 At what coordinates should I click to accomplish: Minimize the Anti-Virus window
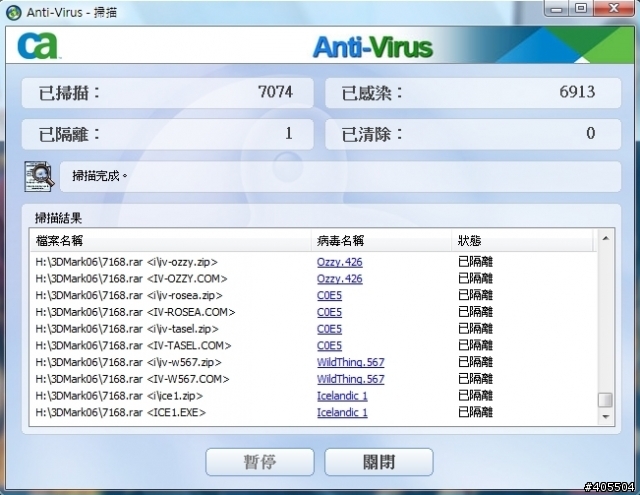(x=556, y=9)
